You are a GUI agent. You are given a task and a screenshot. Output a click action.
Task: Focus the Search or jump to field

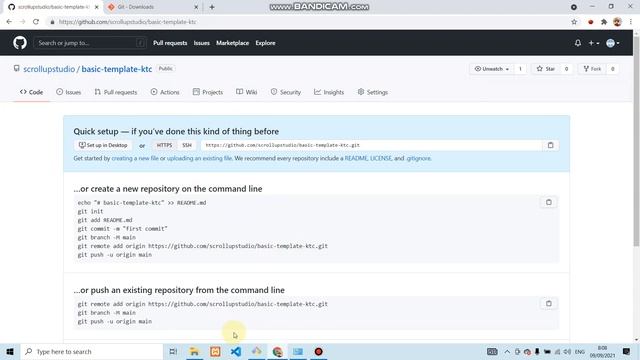(x=90, y=43)
